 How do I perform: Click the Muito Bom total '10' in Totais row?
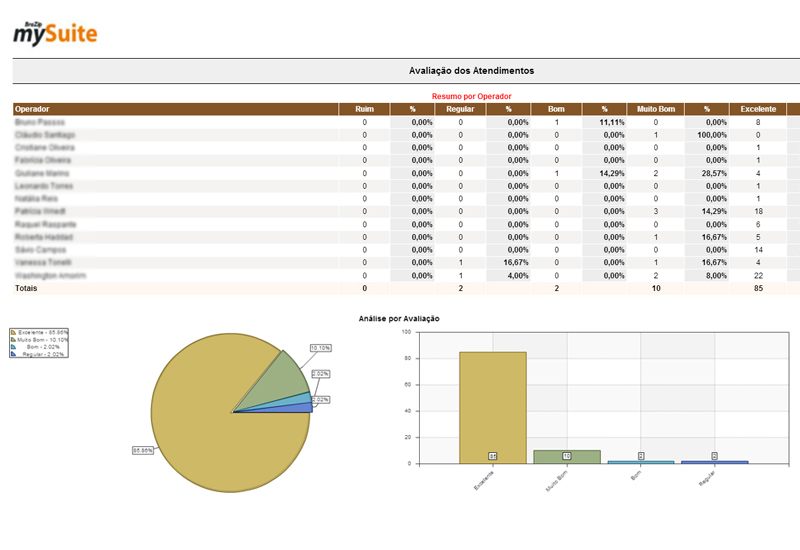[656, 288]
